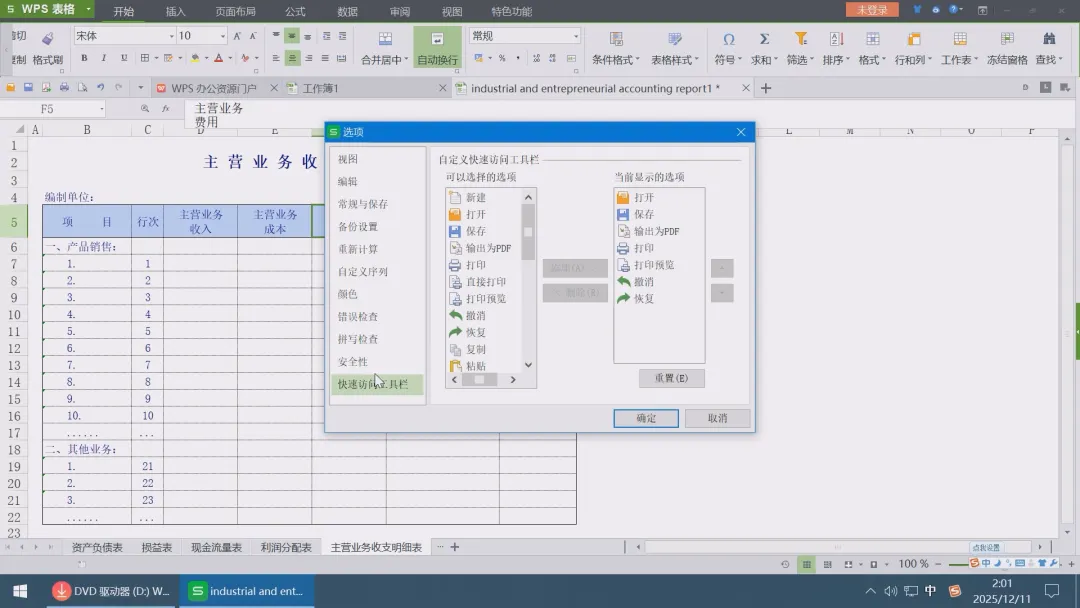Select 直接打印 in available options list
Viewport: 1080px width, 608px height.
click(486, 282)
